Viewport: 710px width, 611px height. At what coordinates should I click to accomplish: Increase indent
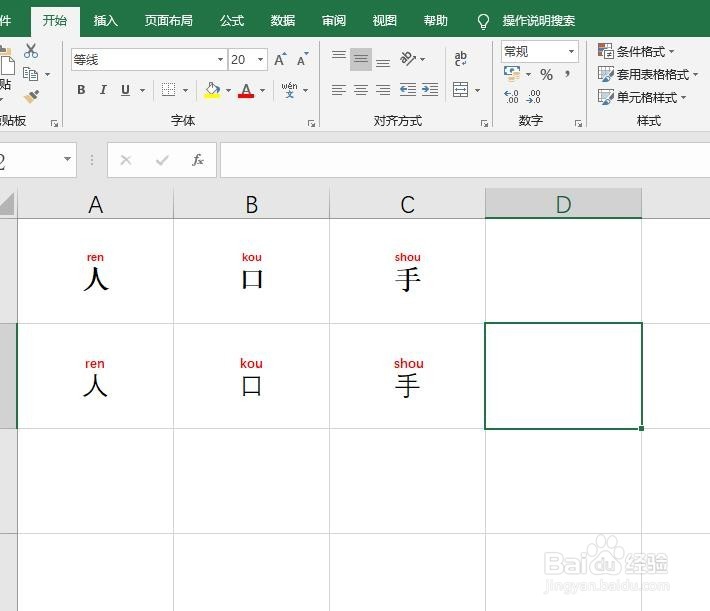coord(430,90)
